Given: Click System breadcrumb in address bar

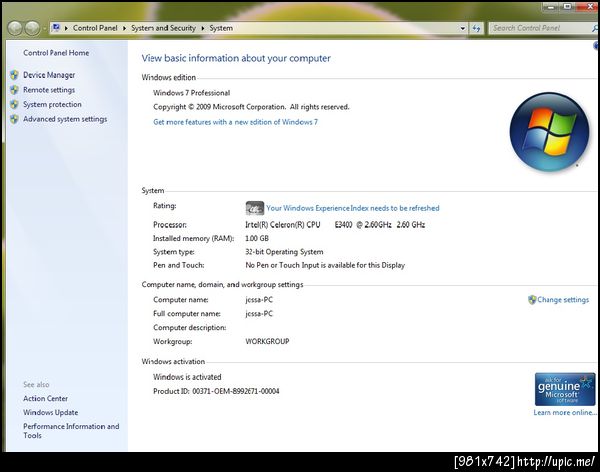Looking at the screenshot, I should click(x=221, y=28).
